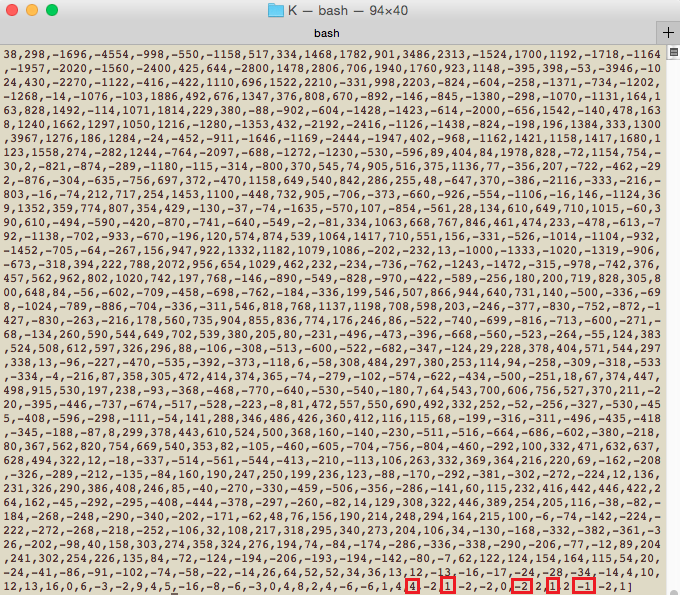Click the blue folder icon in title bar
This screenshot has width=680, height=595.
[x=276, y=10]
